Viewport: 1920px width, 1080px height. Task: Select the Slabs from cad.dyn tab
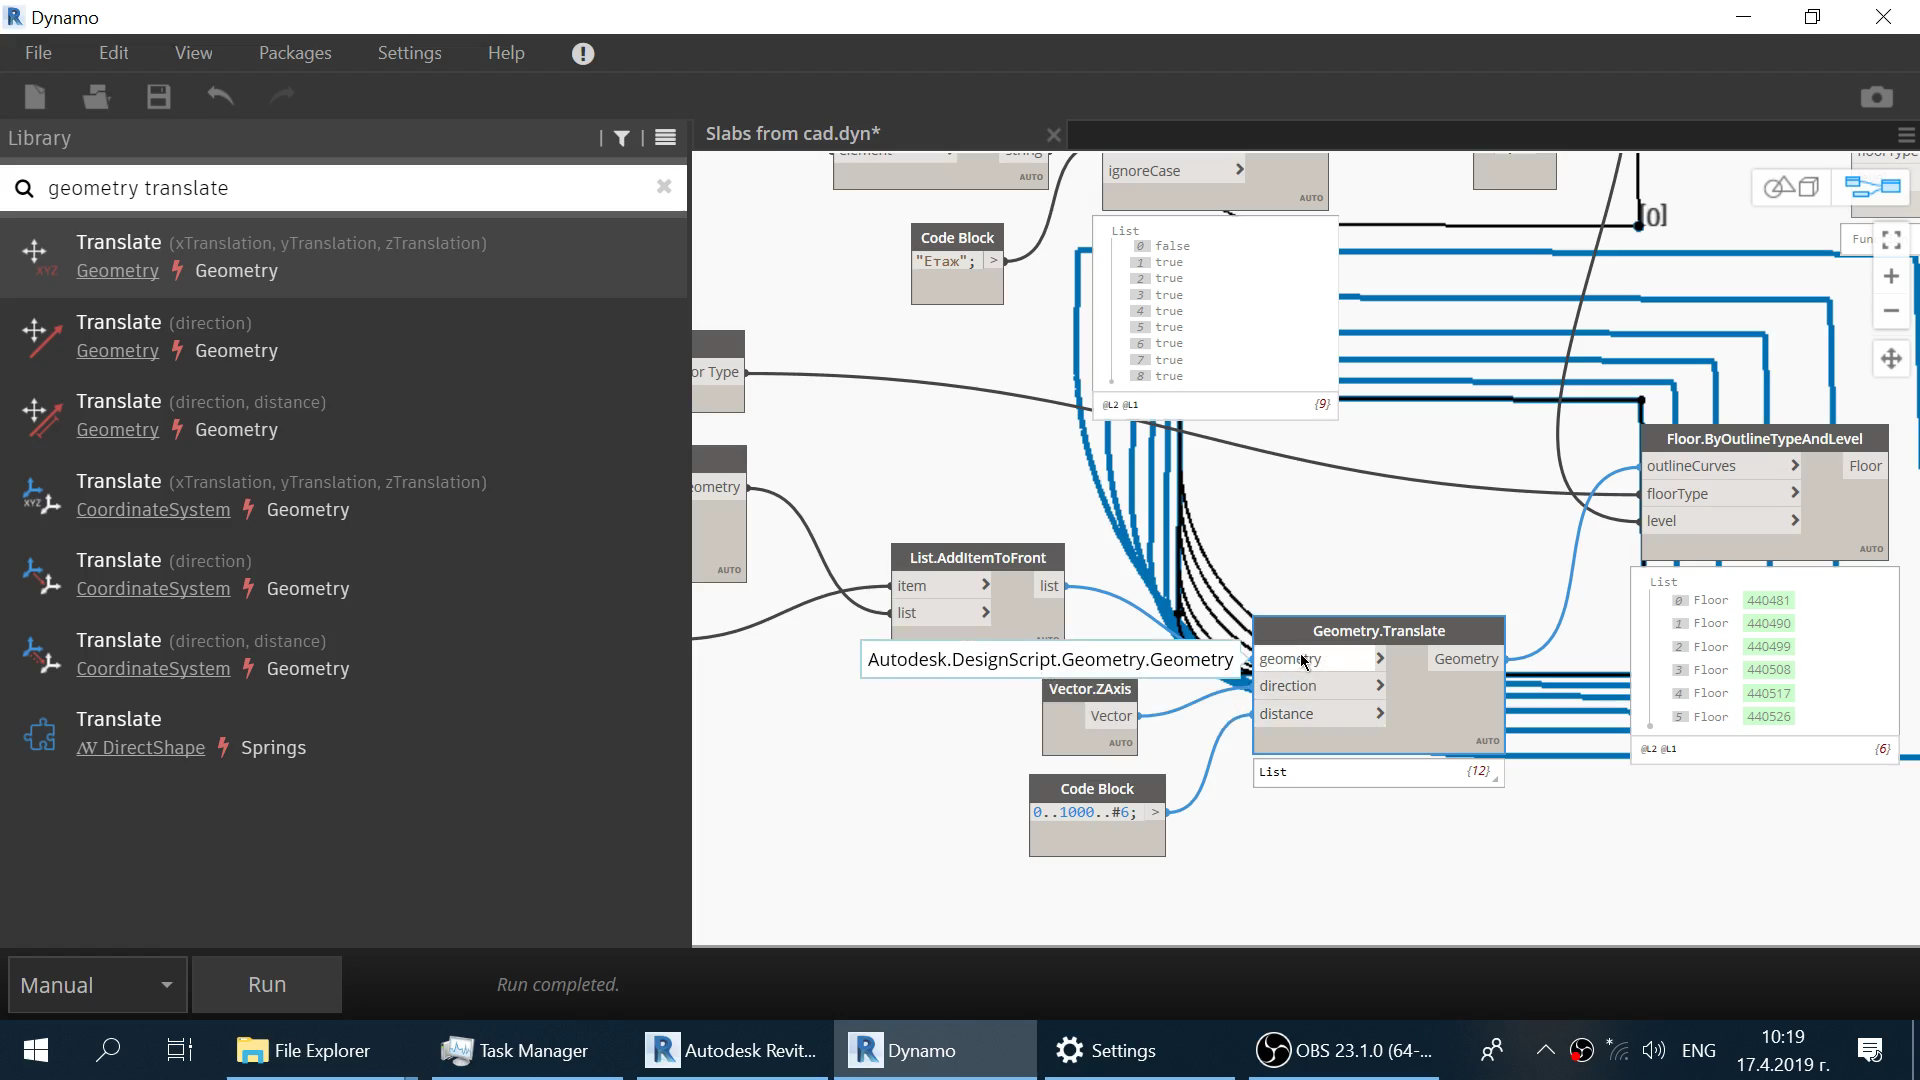pos(792,133)
